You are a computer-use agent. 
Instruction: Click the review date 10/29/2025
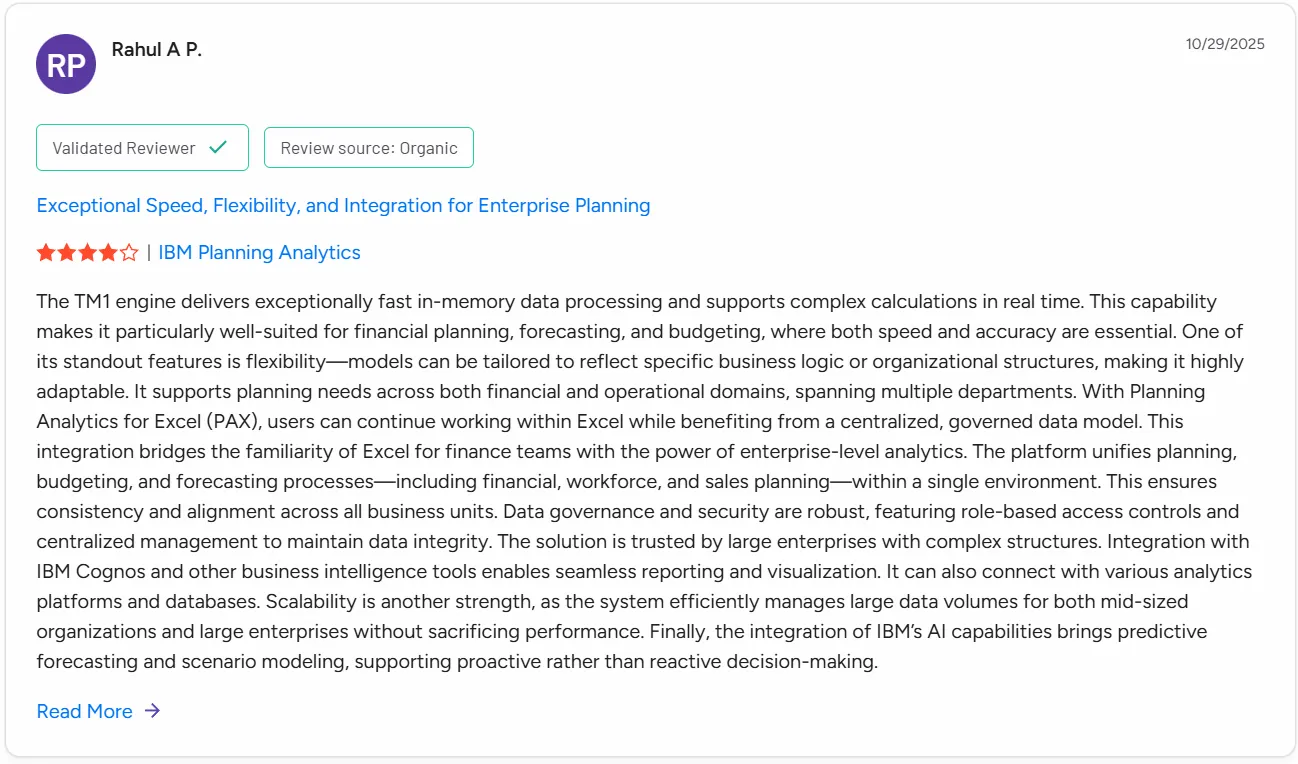1225,44
